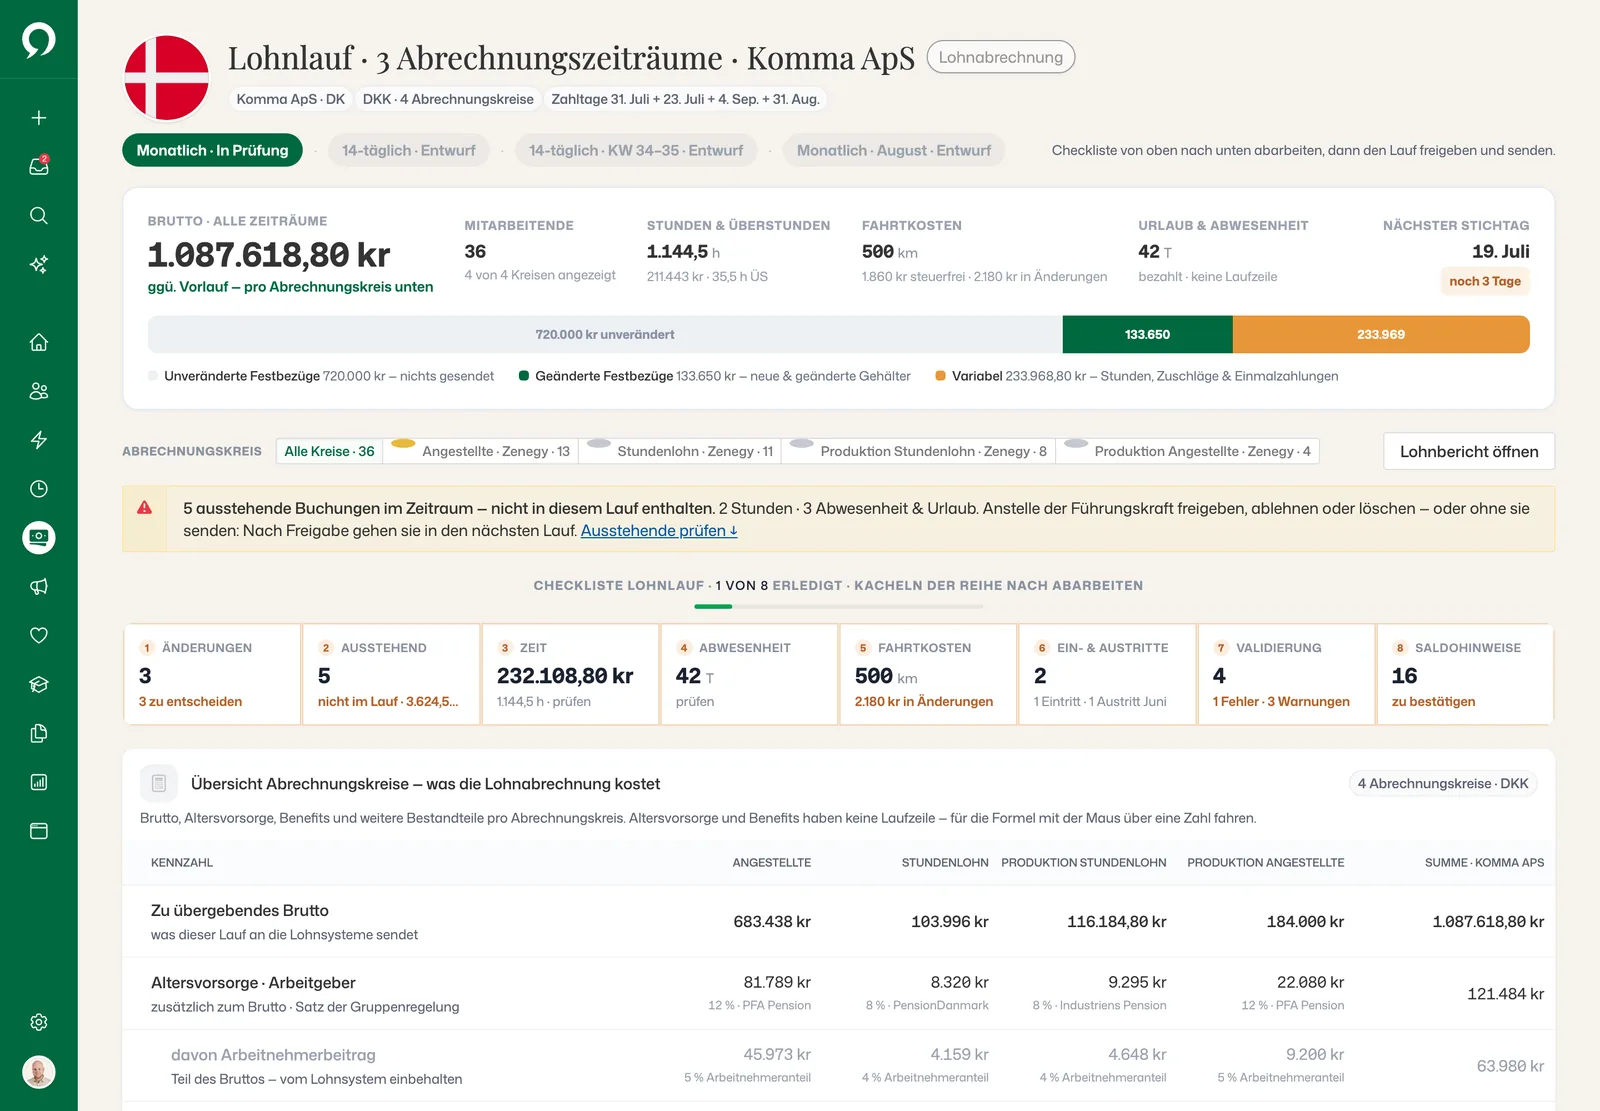1600x1111 pixels.
Task: Open checklist tile 8 'Saldohinweise'
Action: [1465, 674]
